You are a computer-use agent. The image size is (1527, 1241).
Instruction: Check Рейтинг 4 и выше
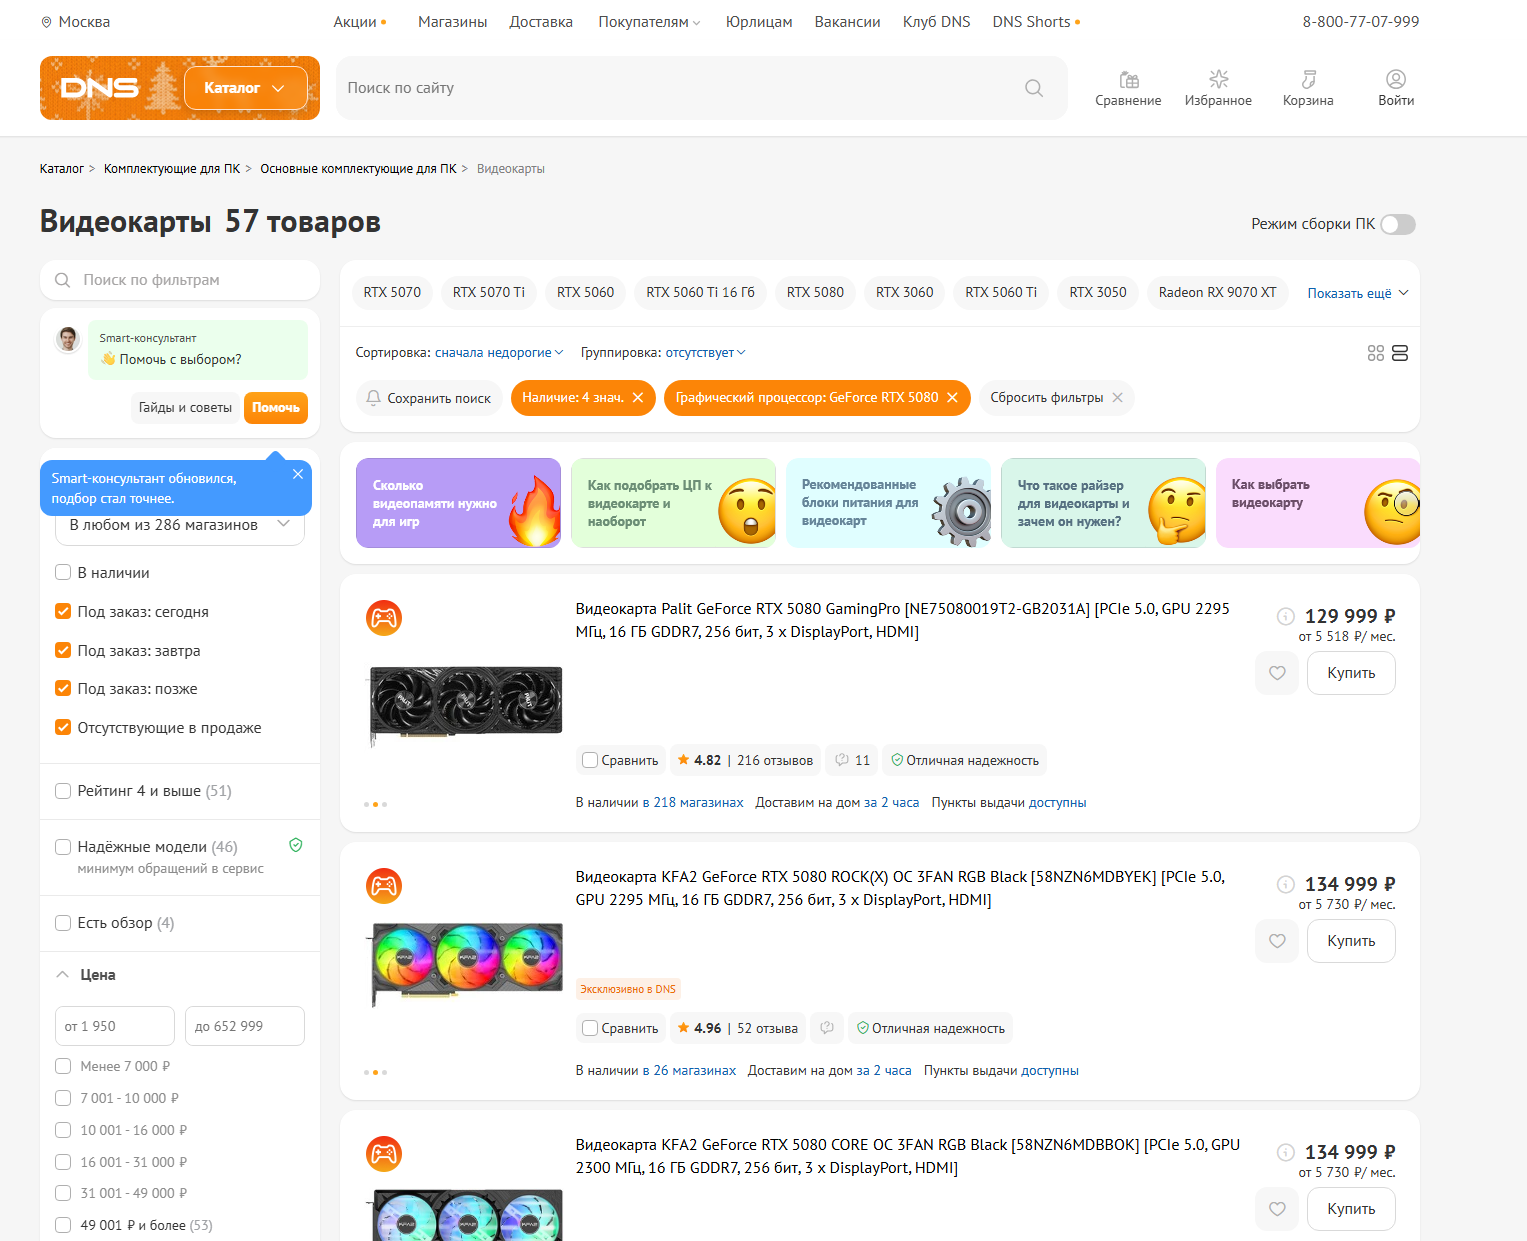63,791
